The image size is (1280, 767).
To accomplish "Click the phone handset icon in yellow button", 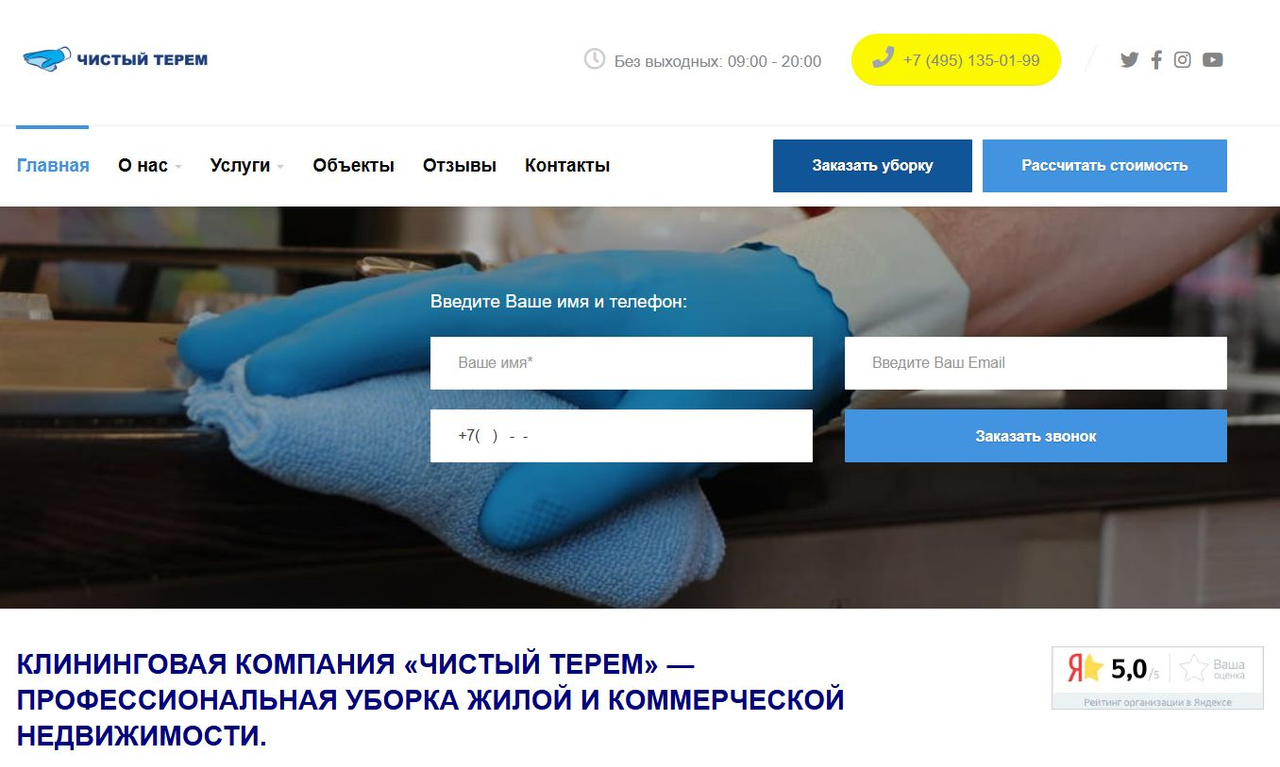I will click(x=882, y=58).
